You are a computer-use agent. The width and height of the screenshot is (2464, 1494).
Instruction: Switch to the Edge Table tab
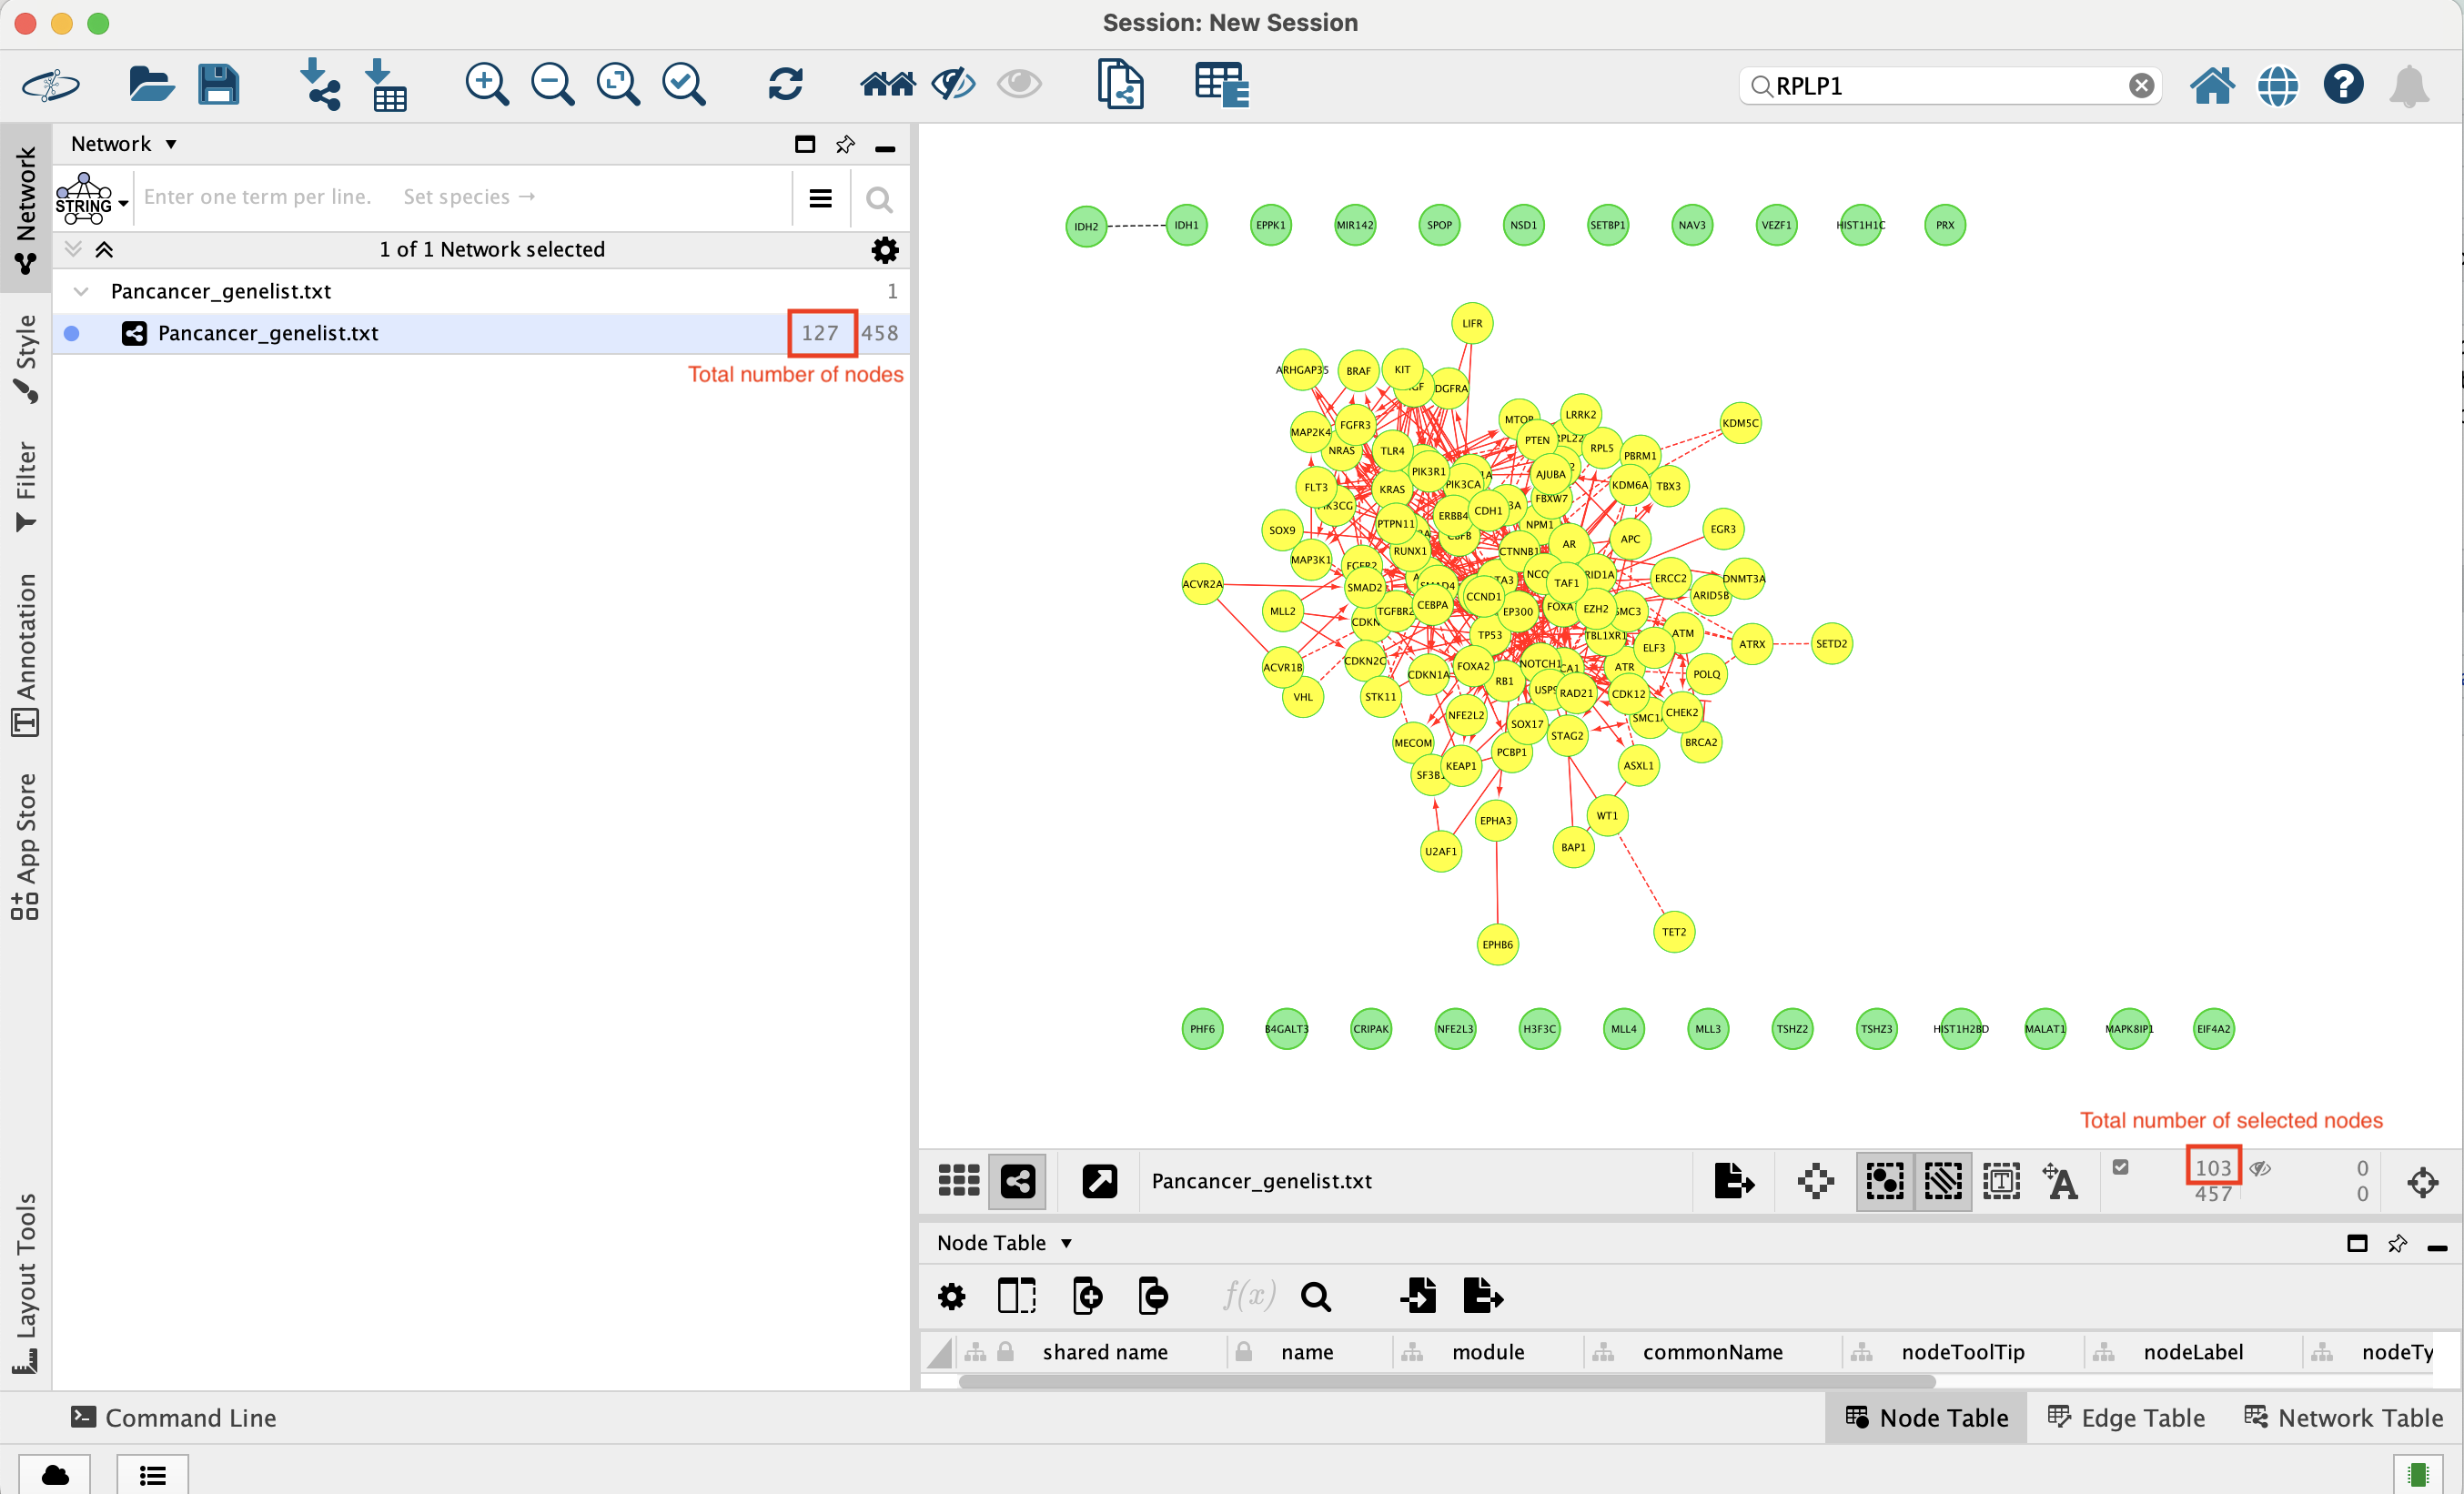[x=2126, y=1417]
